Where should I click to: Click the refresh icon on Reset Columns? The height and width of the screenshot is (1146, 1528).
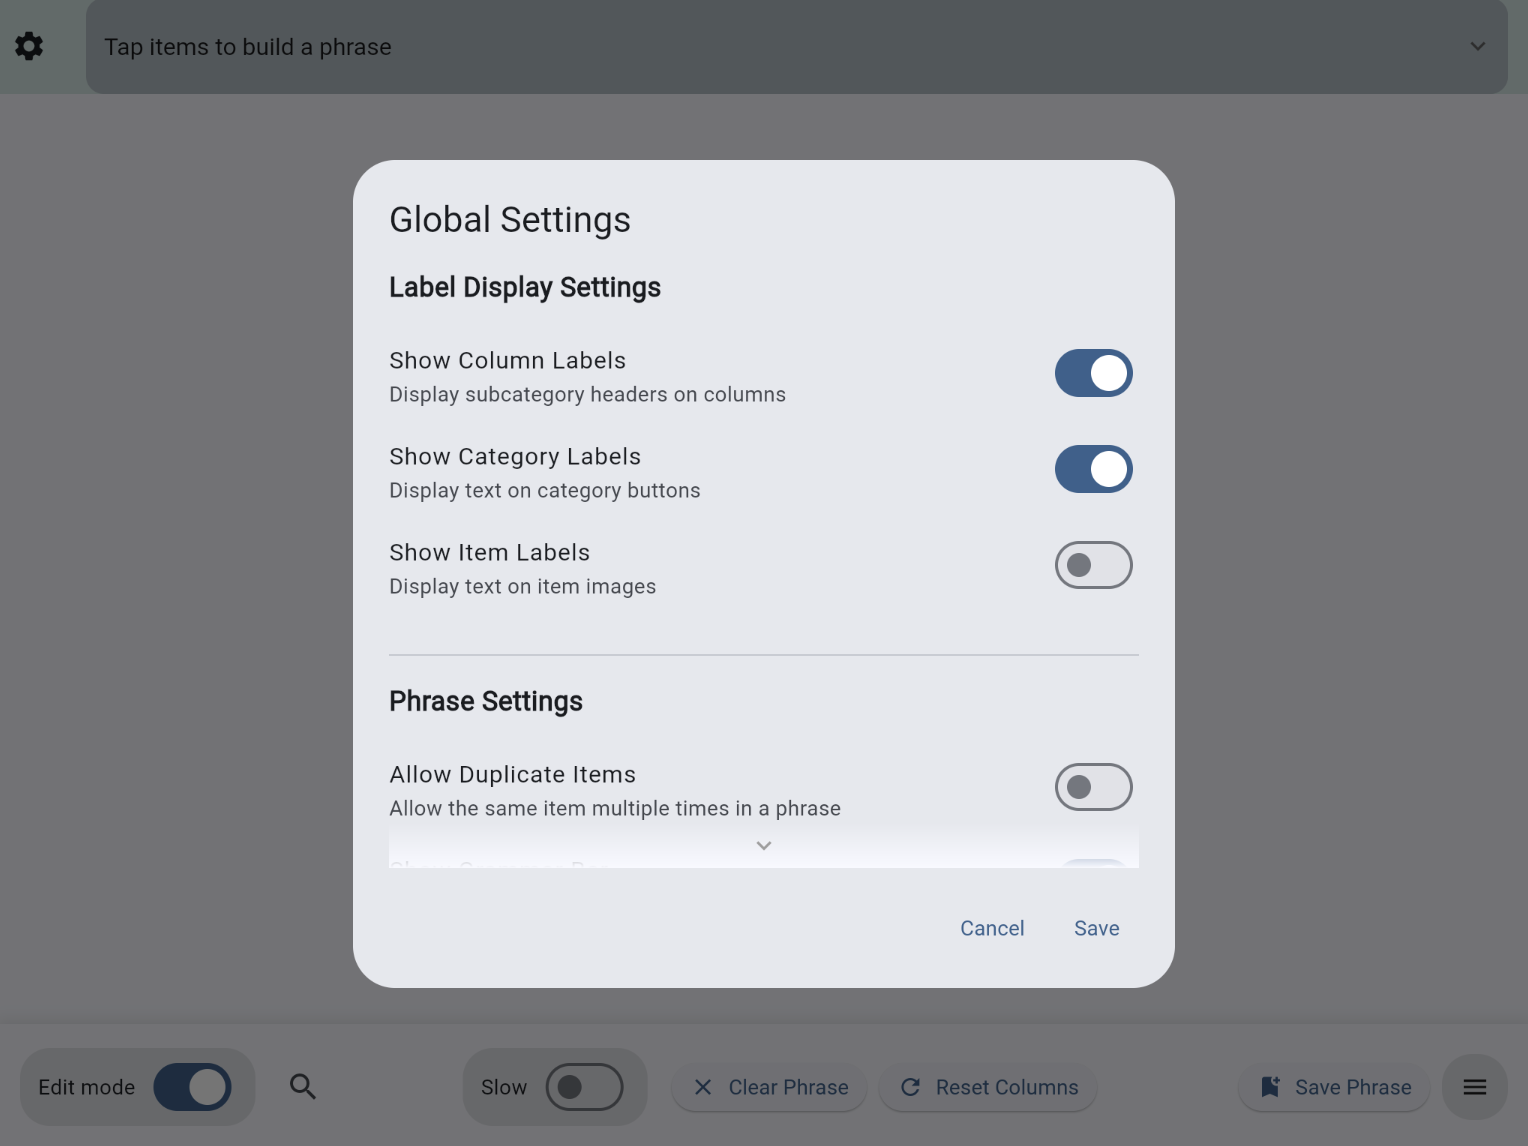tap(910, 1087)
